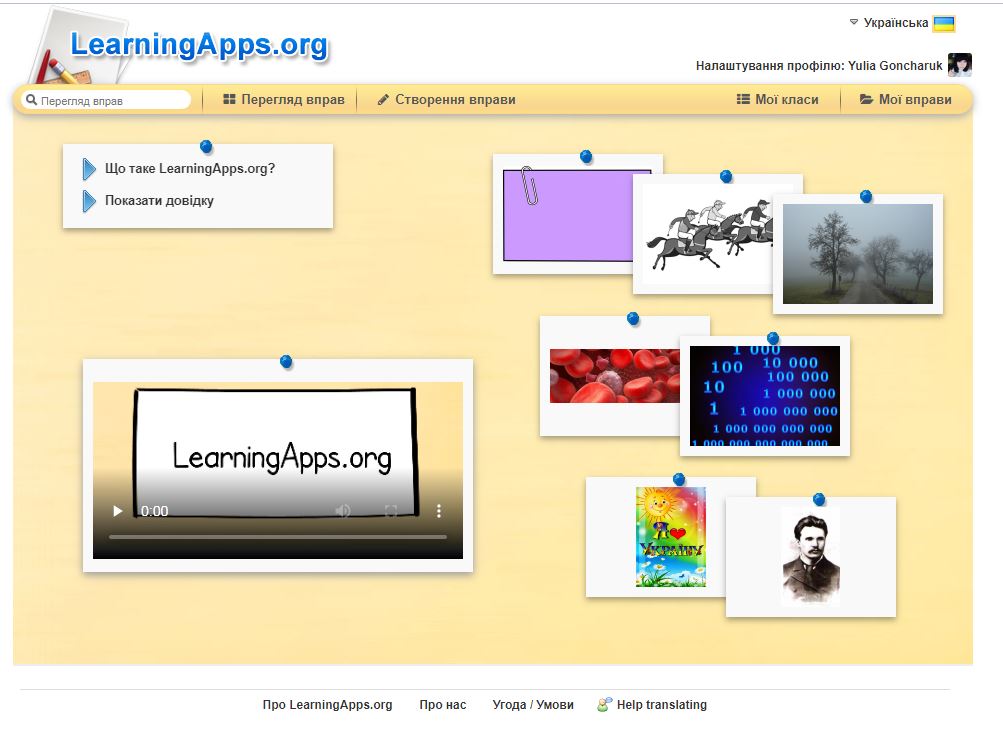This screenshot has height=738, width=1003.
Task: Open the blue numbers 100 000 thumbnail
Action: point(764,396)
